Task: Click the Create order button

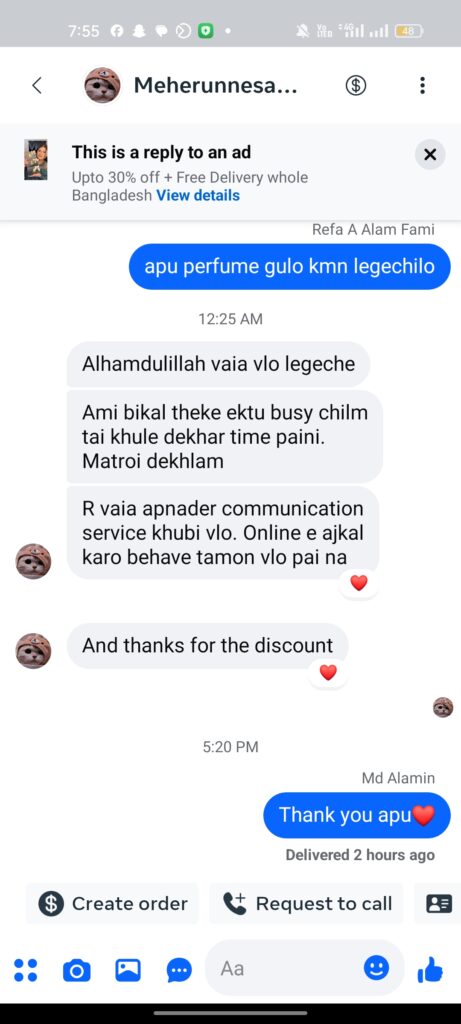Action: tap(112, 903)
